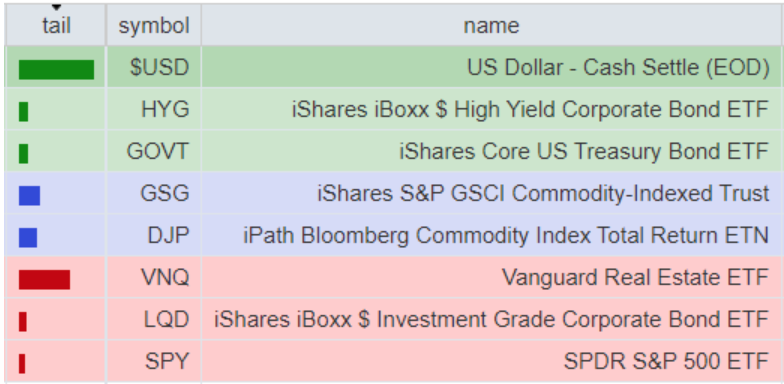The image size is (784, 384).
Task: Select iShares Core US Treasury Bond ETF
Action: tap(584, 151)
